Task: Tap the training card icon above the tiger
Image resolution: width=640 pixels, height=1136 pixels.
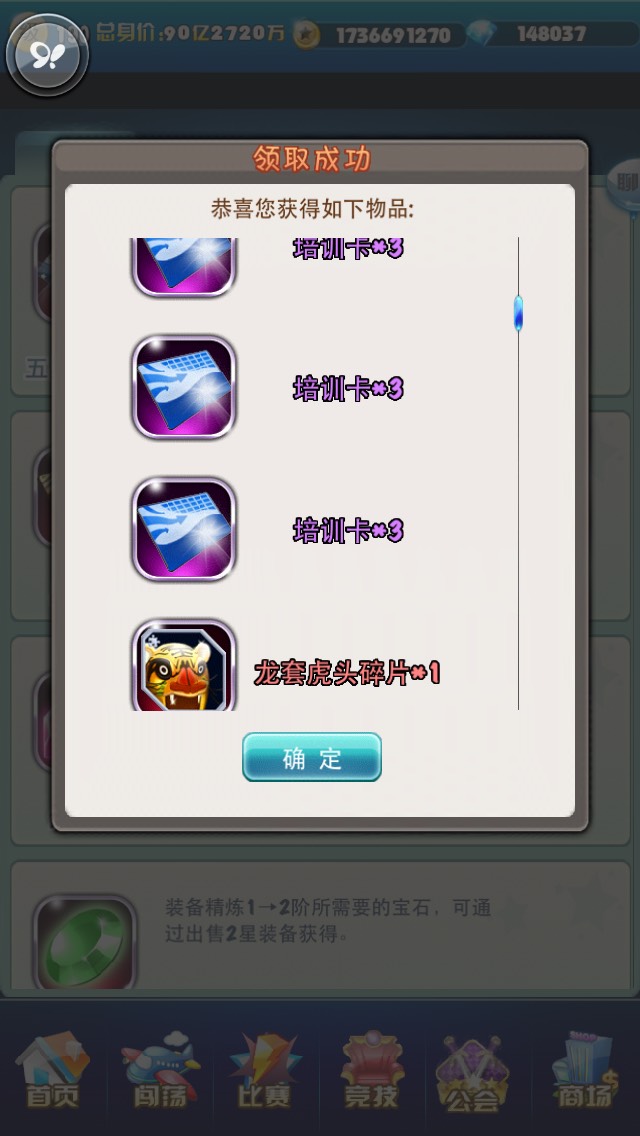Action: 184,529
